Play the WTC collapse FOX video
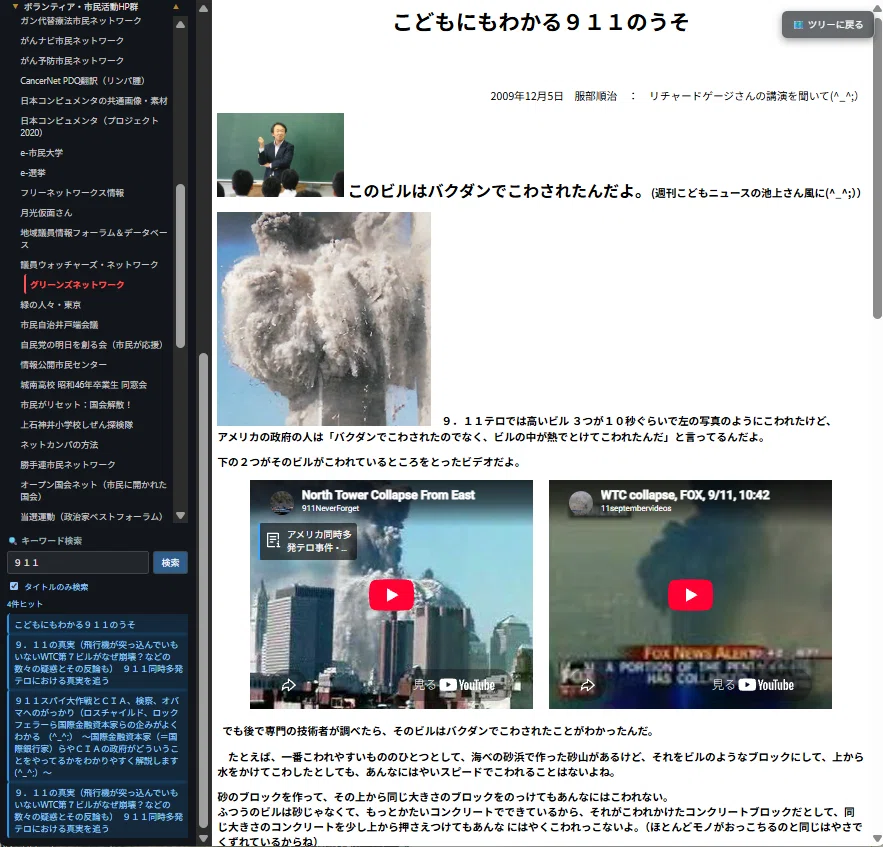 click(690, 595)
